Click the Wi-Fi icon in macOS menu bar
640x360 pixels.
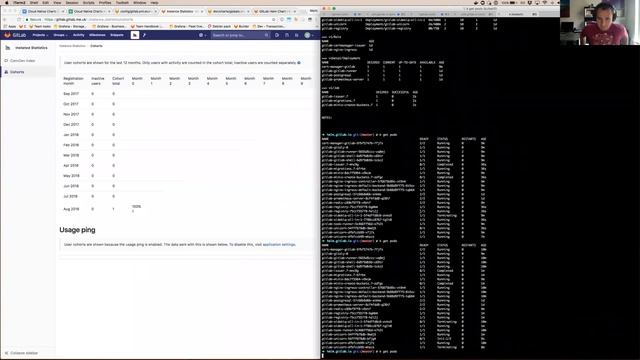pyautogui.click(x=544, y=2)
